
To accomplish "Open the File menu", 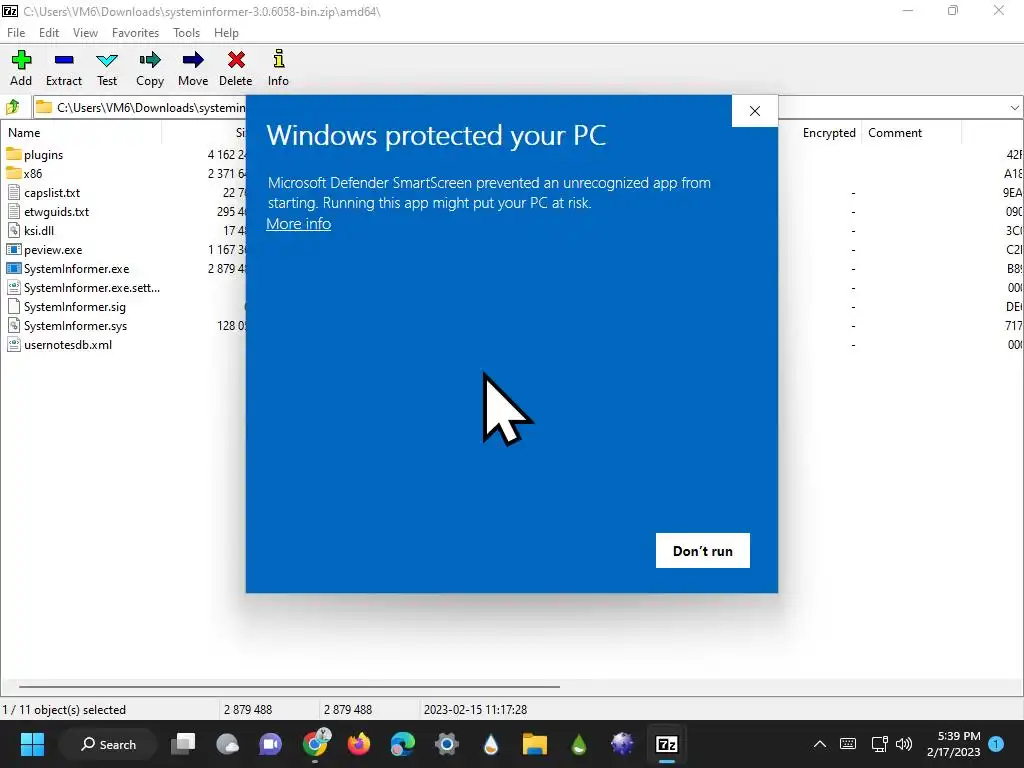I will (16, 33).
